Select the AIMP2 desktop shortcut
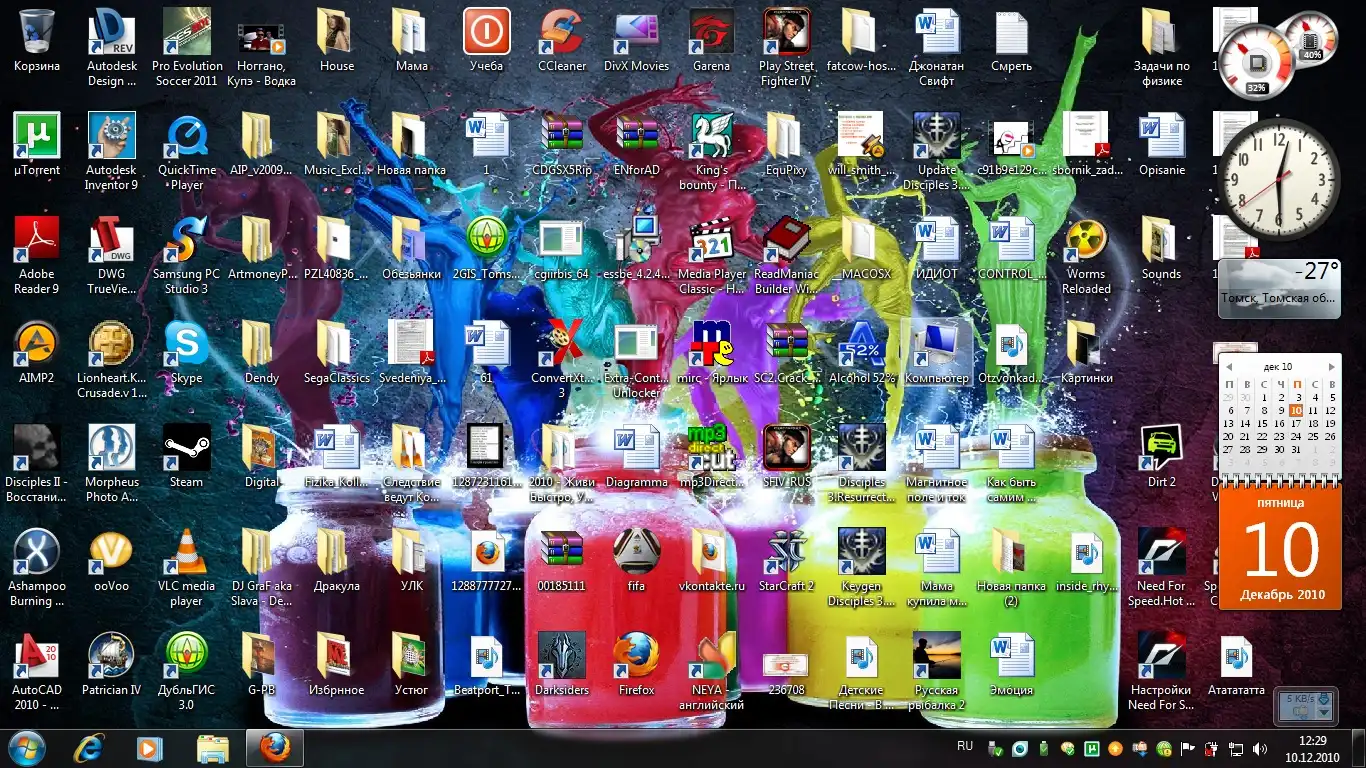1366x768 pixels. tap(37, 345)
